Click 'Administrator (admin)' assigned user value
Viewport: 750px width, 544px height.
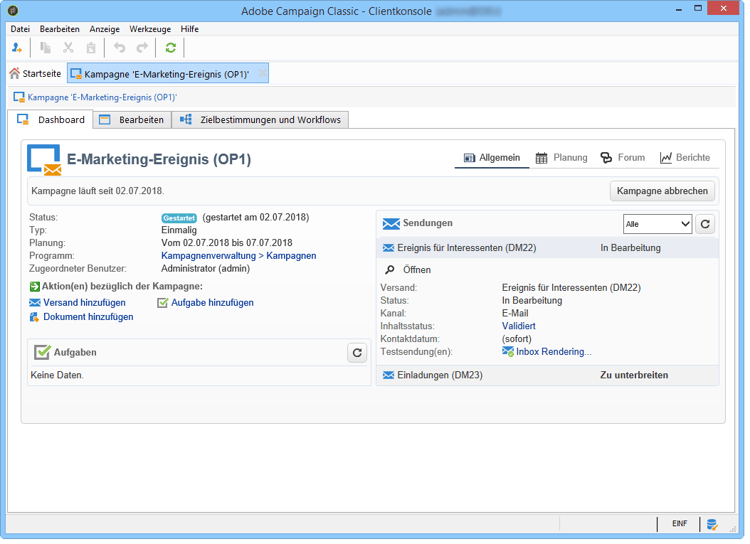[205, 269]
